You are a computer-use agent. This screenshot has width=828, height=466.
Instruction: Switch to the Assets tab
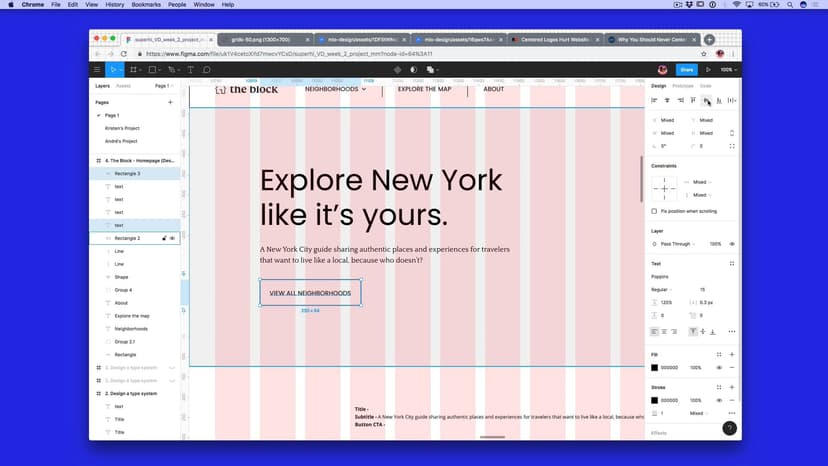coord(124,86)
